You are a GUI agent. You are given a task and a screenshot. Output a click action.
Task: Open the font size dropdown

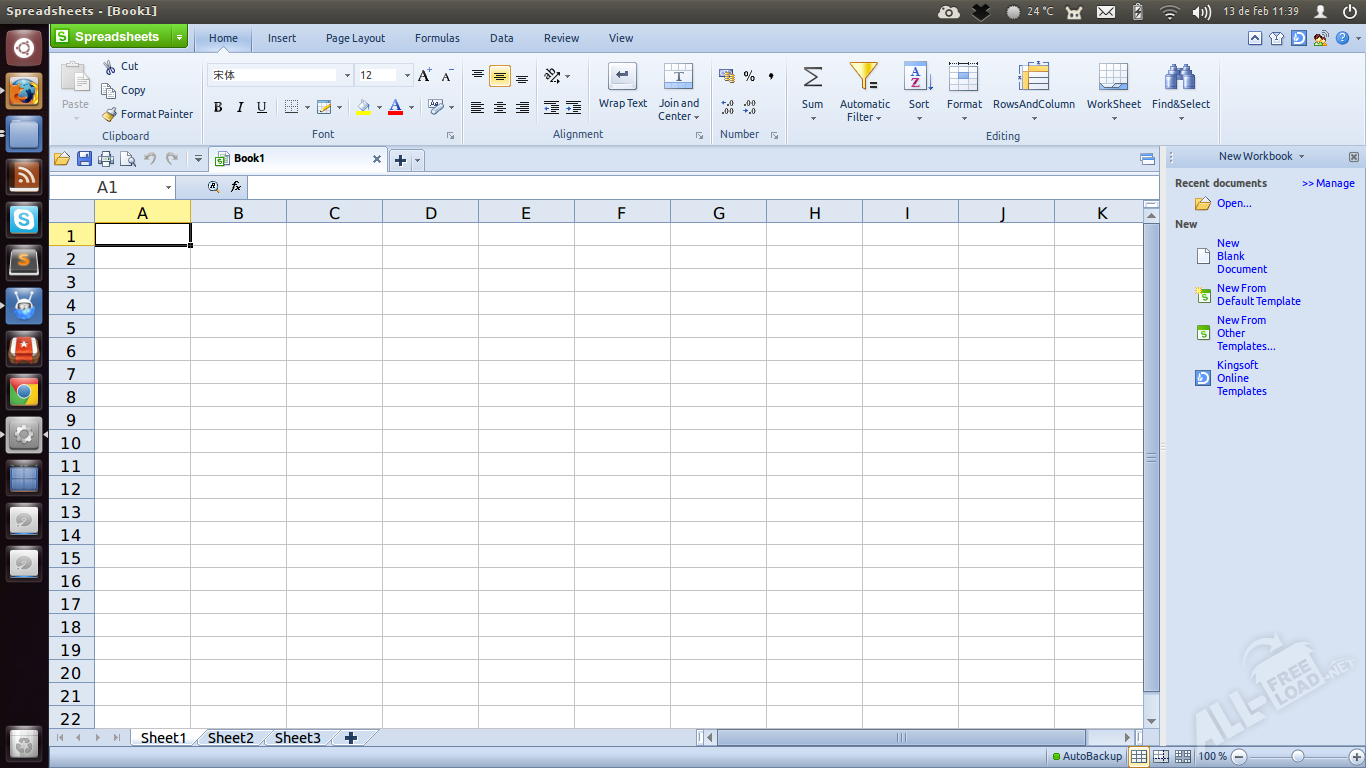(x=407, y=76)
